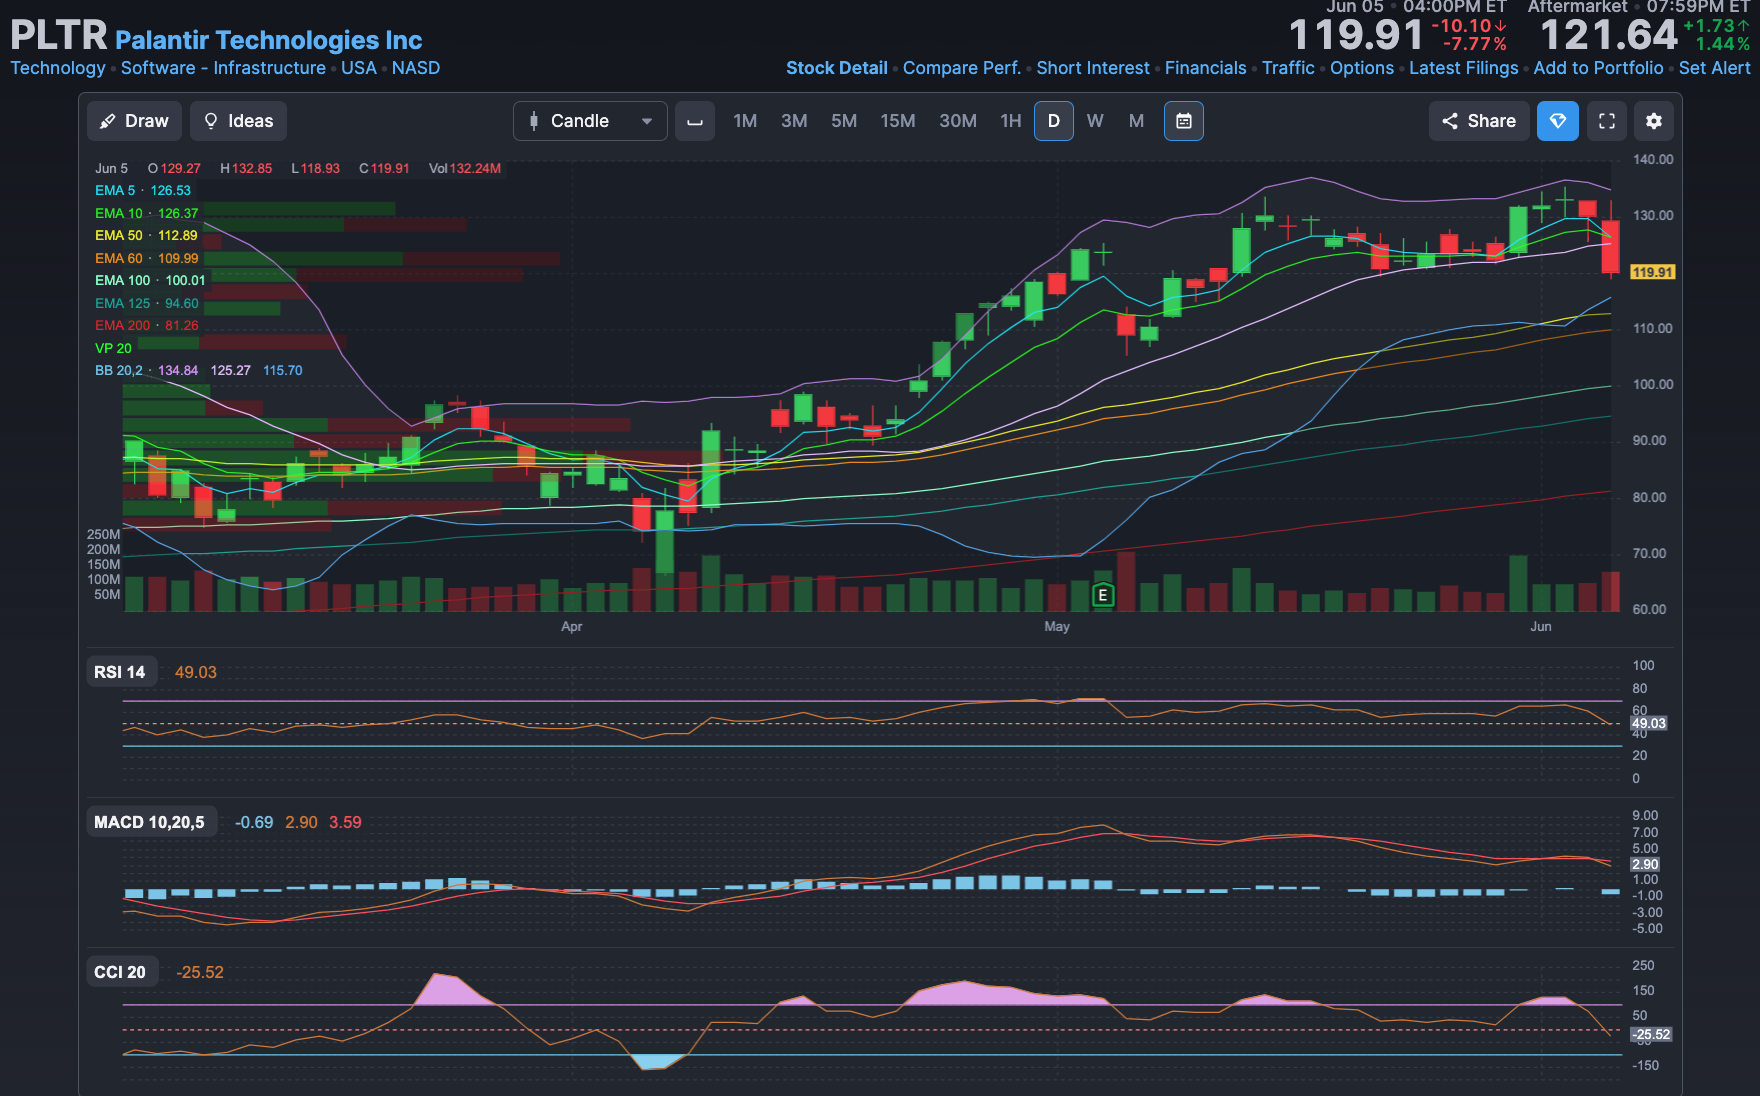The image size is (1760, 1096).
Task: Click the Apr label on the time axis
Action: pyautogui.click(x=572, y=626)
